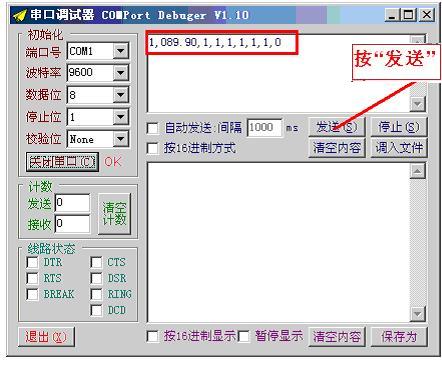The height and width of the screenshot is (365, 442).
Task: Check the 暂停显示 pause display box
Action: tap(244, 336)
